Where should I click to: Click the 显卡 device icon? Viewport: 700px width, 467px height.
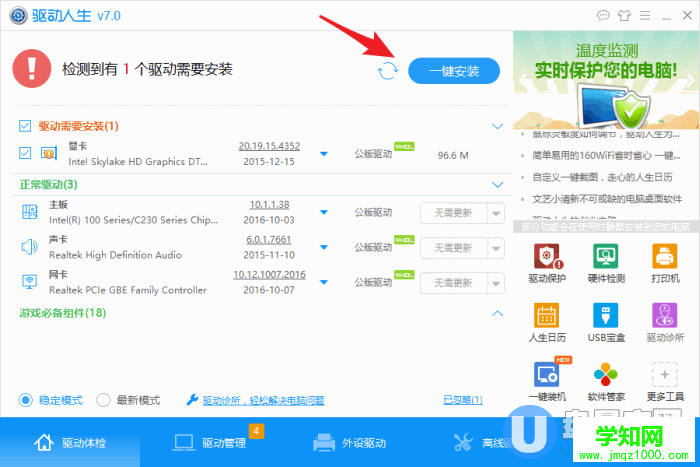click(49, 153)
